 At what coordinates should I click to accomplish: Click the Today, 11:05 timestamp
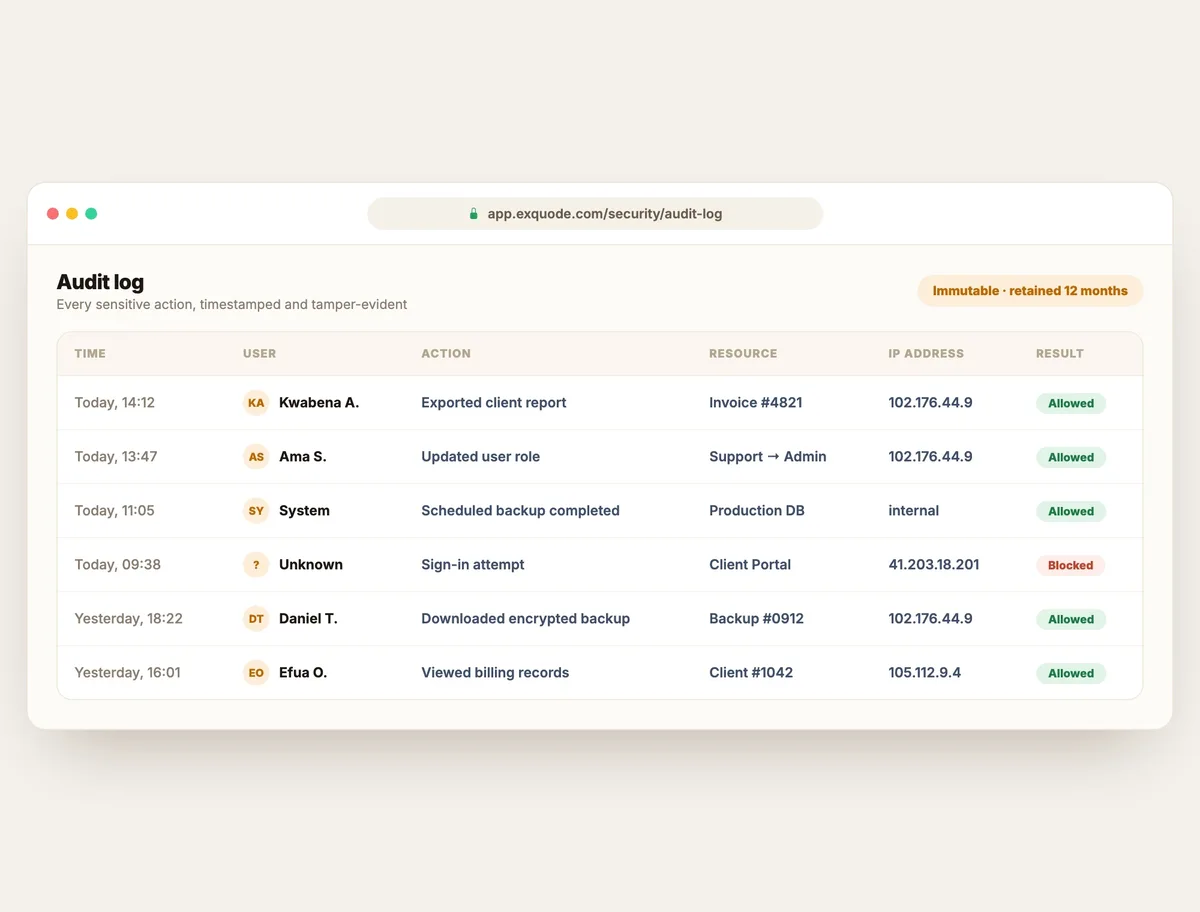click(115, 511)
